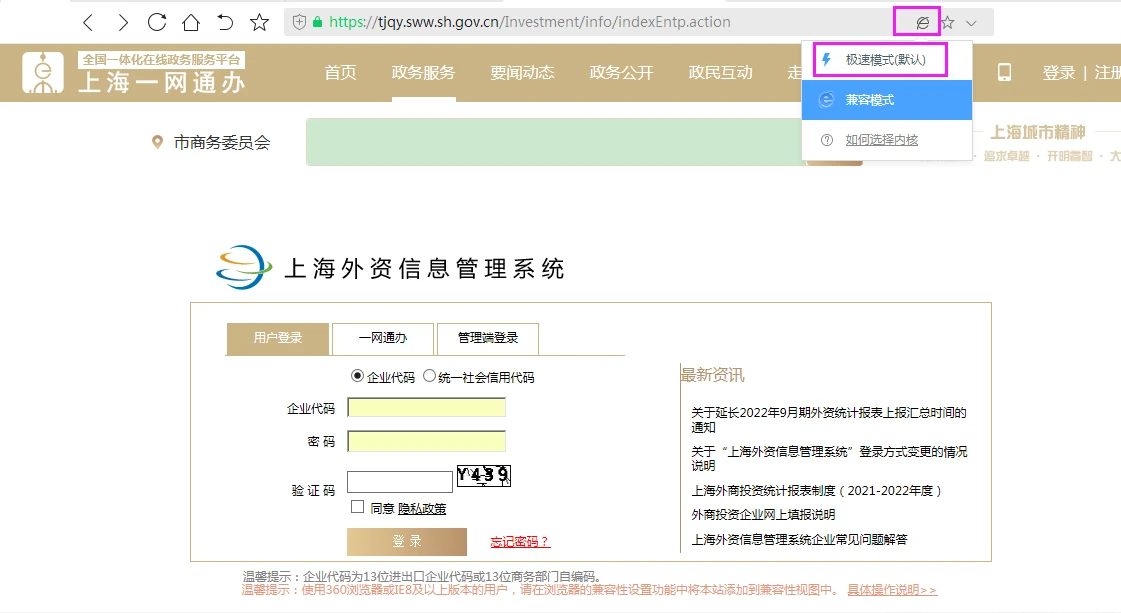The height and width of the screenshot is (613, 1121).
Task: Click the bookmark star left of address bar
Action: pyautogui.click(x=259, y=22)
